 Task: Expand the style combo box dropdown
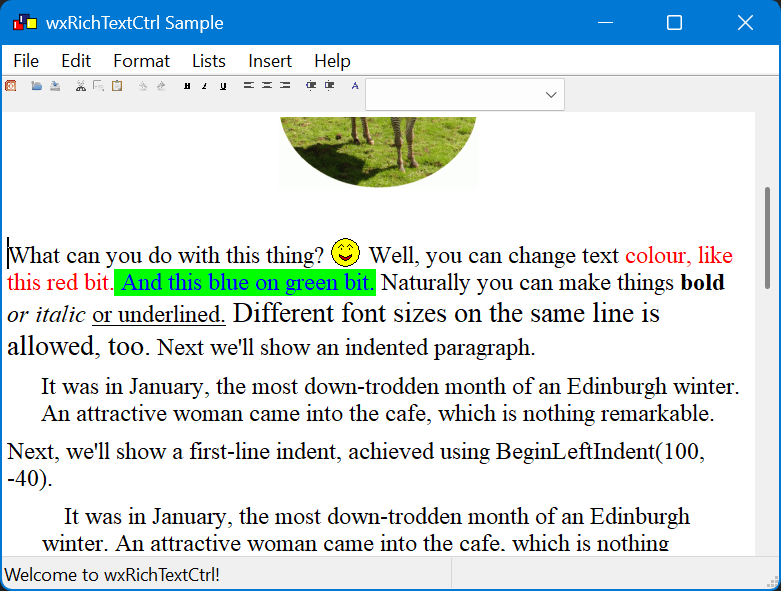click(550, 95)
